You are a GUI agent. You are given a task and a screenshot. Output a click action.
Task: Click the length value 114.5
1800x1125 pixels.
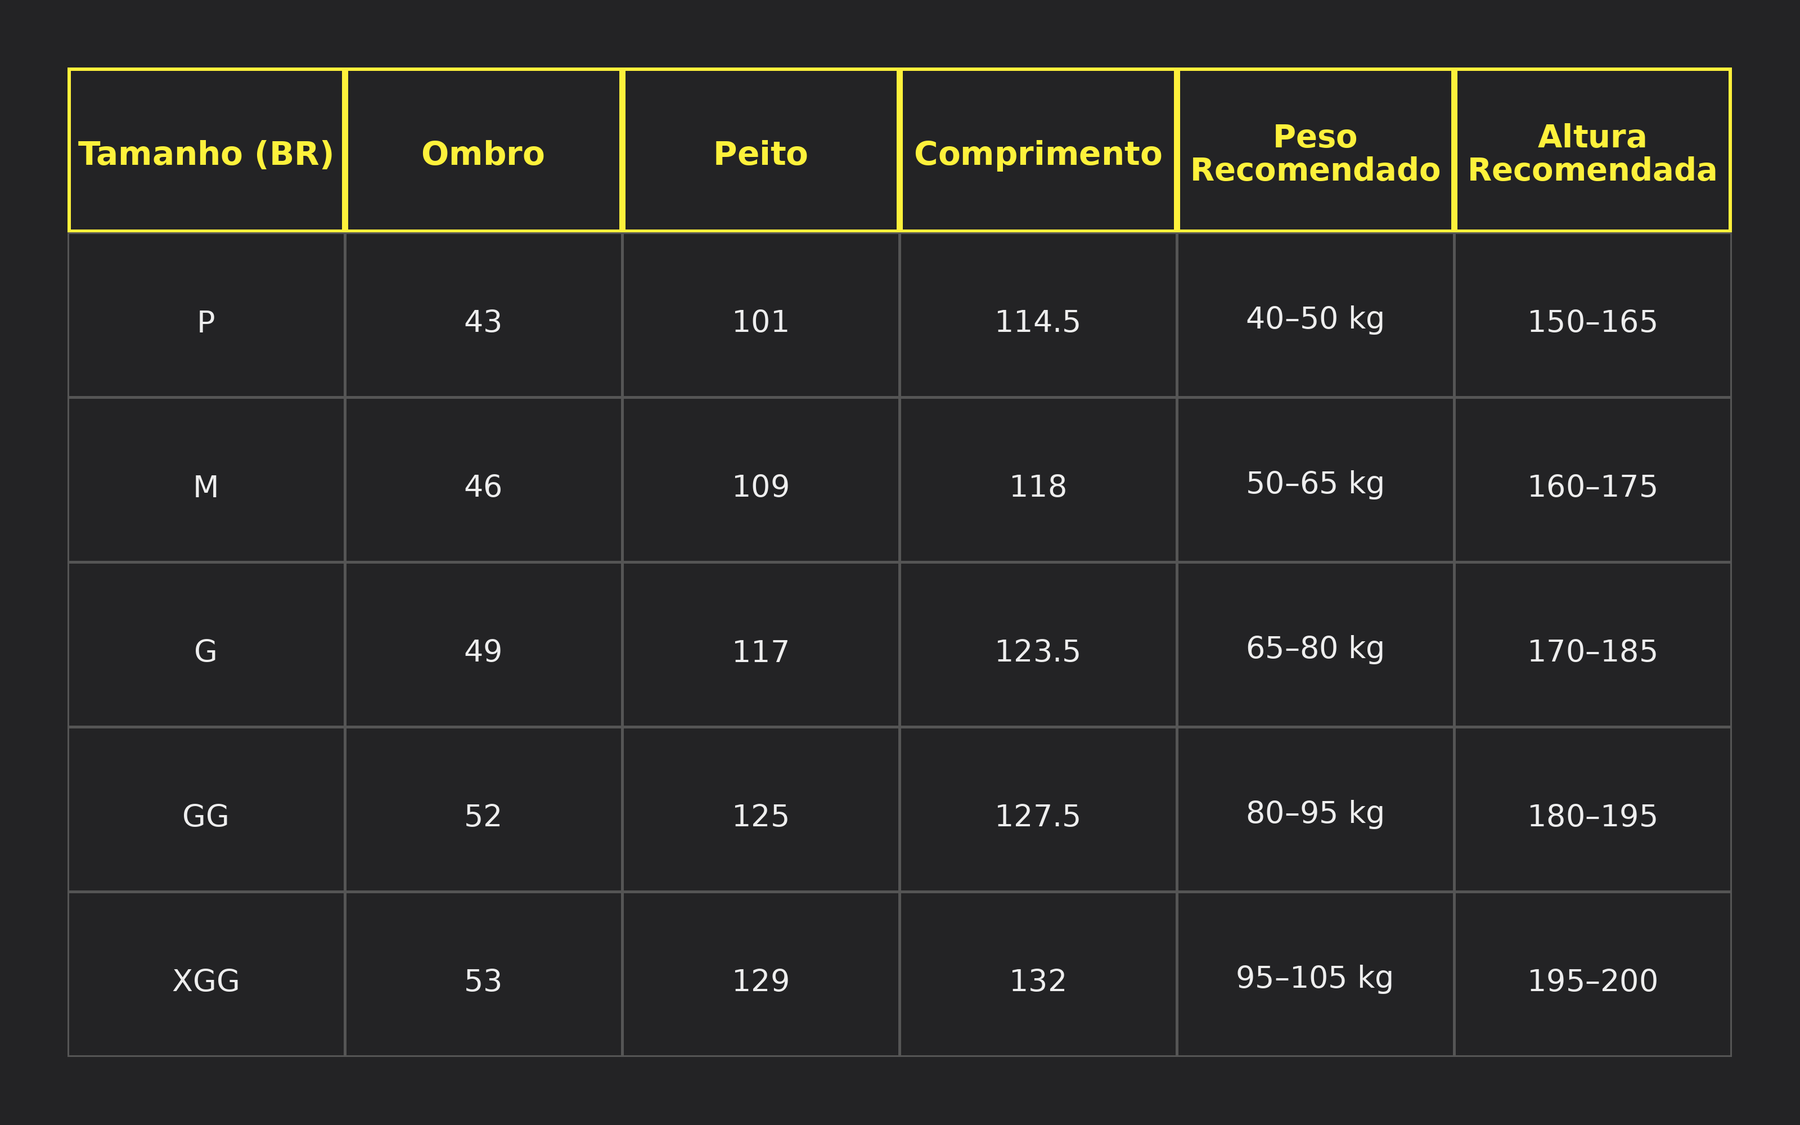click(1038, 321)
